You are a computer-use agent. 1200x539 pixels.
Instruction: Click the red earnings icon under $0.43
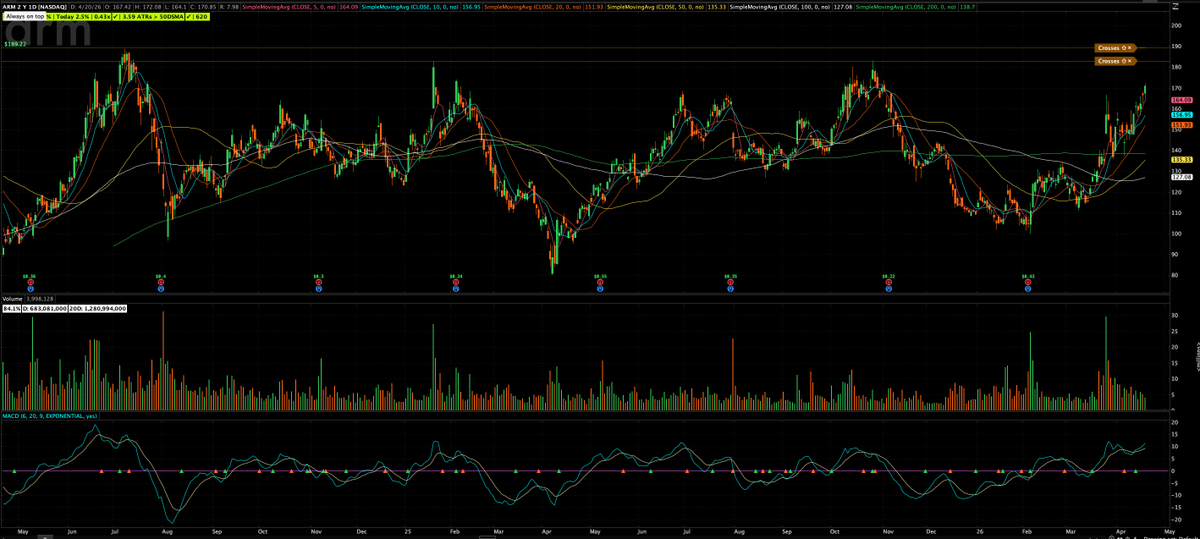coord(1028,282)
